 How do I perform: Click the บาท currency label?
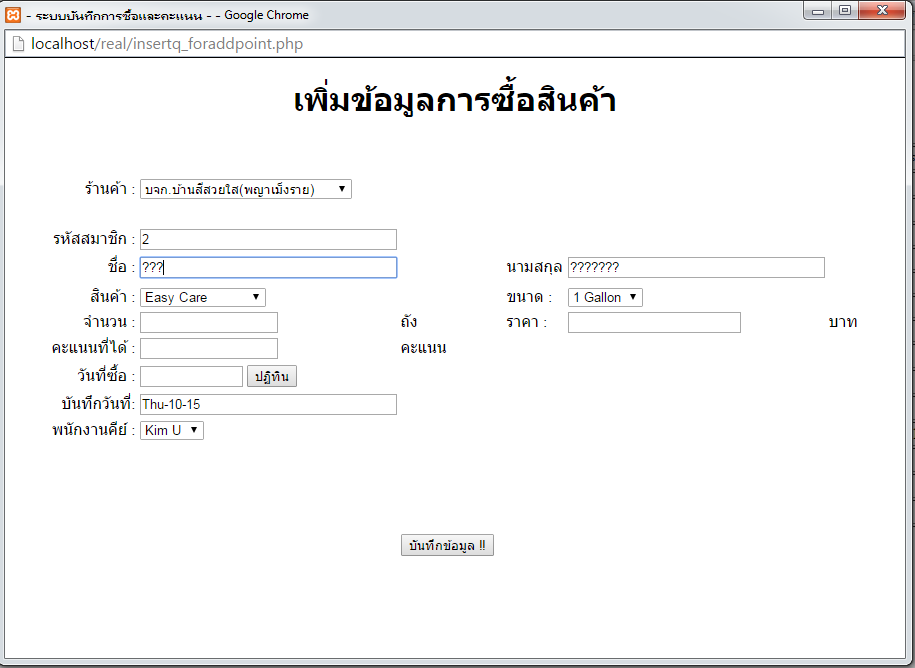[x=843, y=322]
